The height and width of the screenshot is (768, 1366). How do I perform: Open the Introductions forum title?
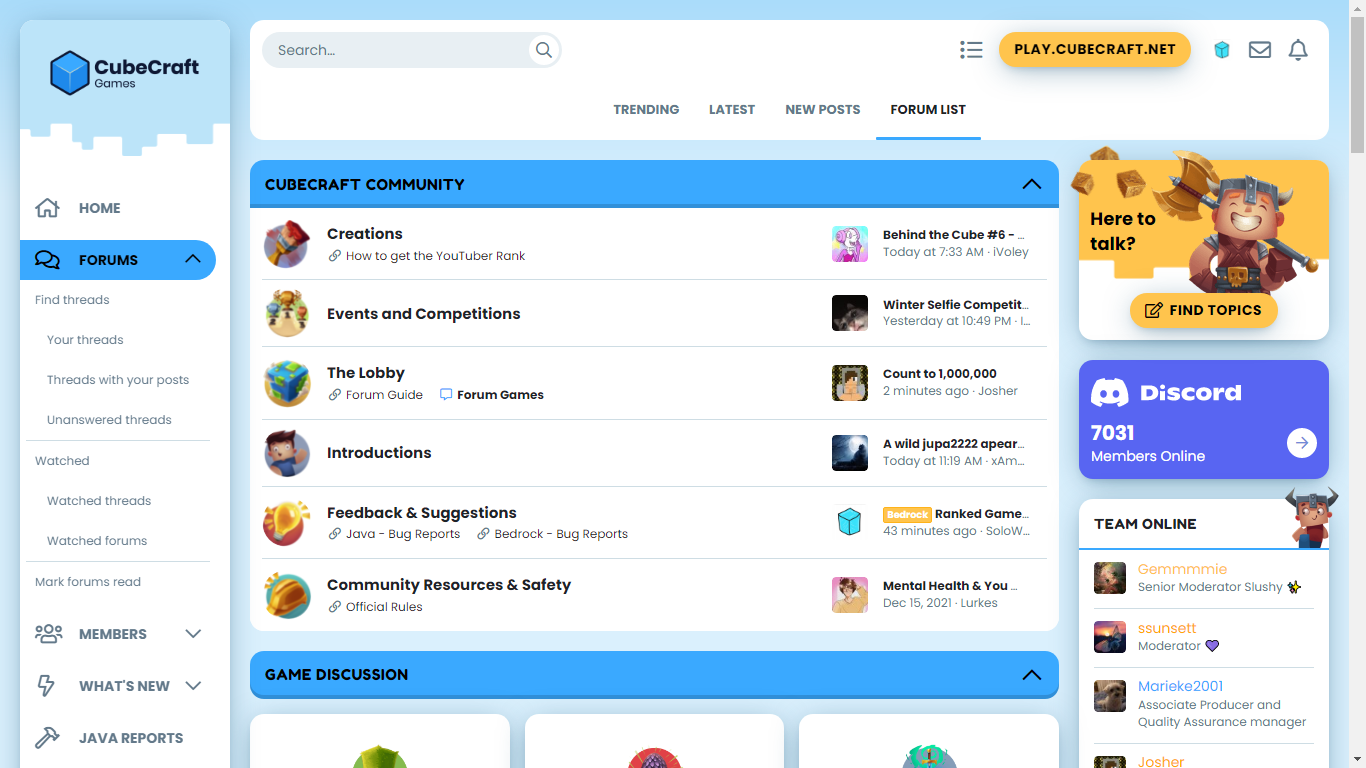point(379,453)
